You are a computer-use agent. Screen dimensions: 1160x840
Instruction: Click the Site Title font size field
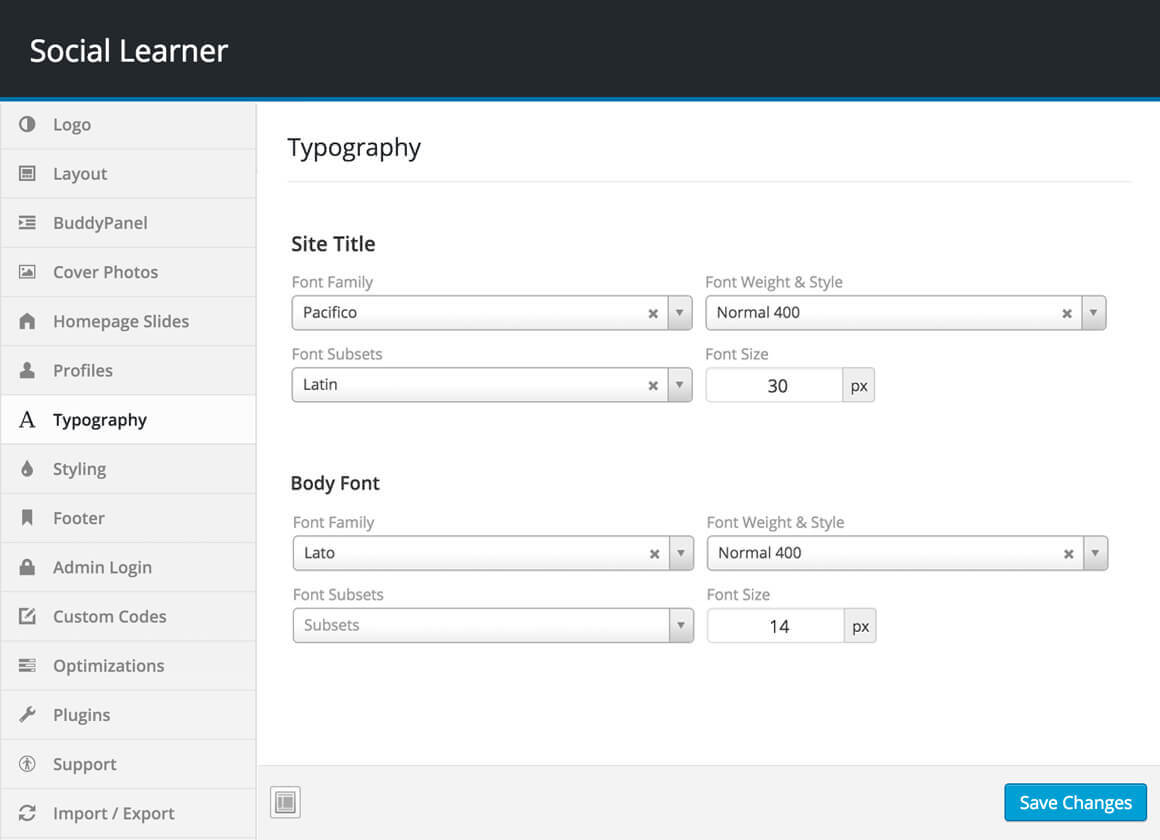(x=775, y=386)
